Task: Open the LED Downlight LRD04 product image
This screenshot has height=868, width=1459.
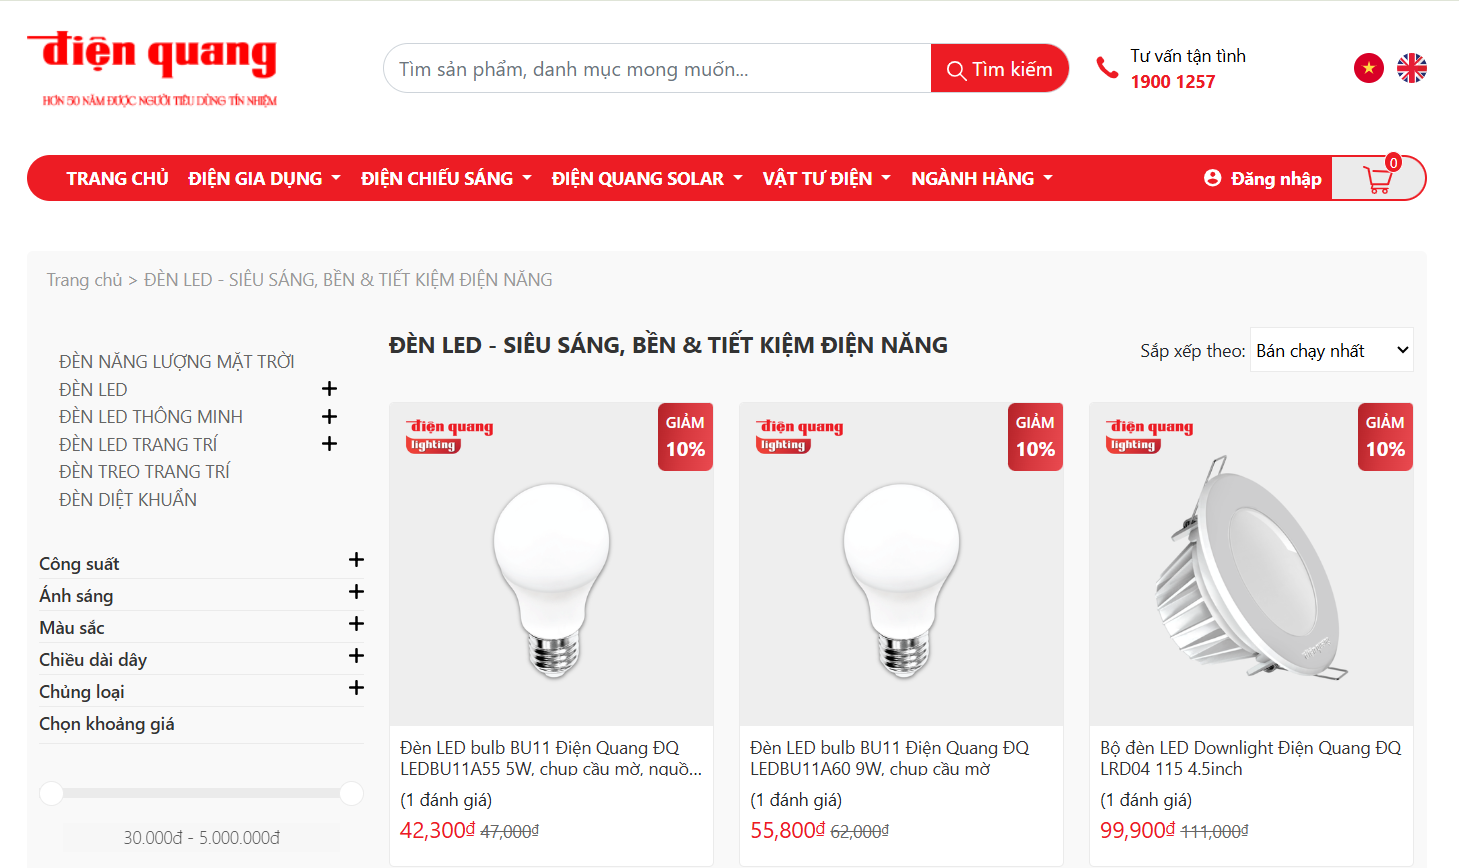Action: (x=1251, y=564)
